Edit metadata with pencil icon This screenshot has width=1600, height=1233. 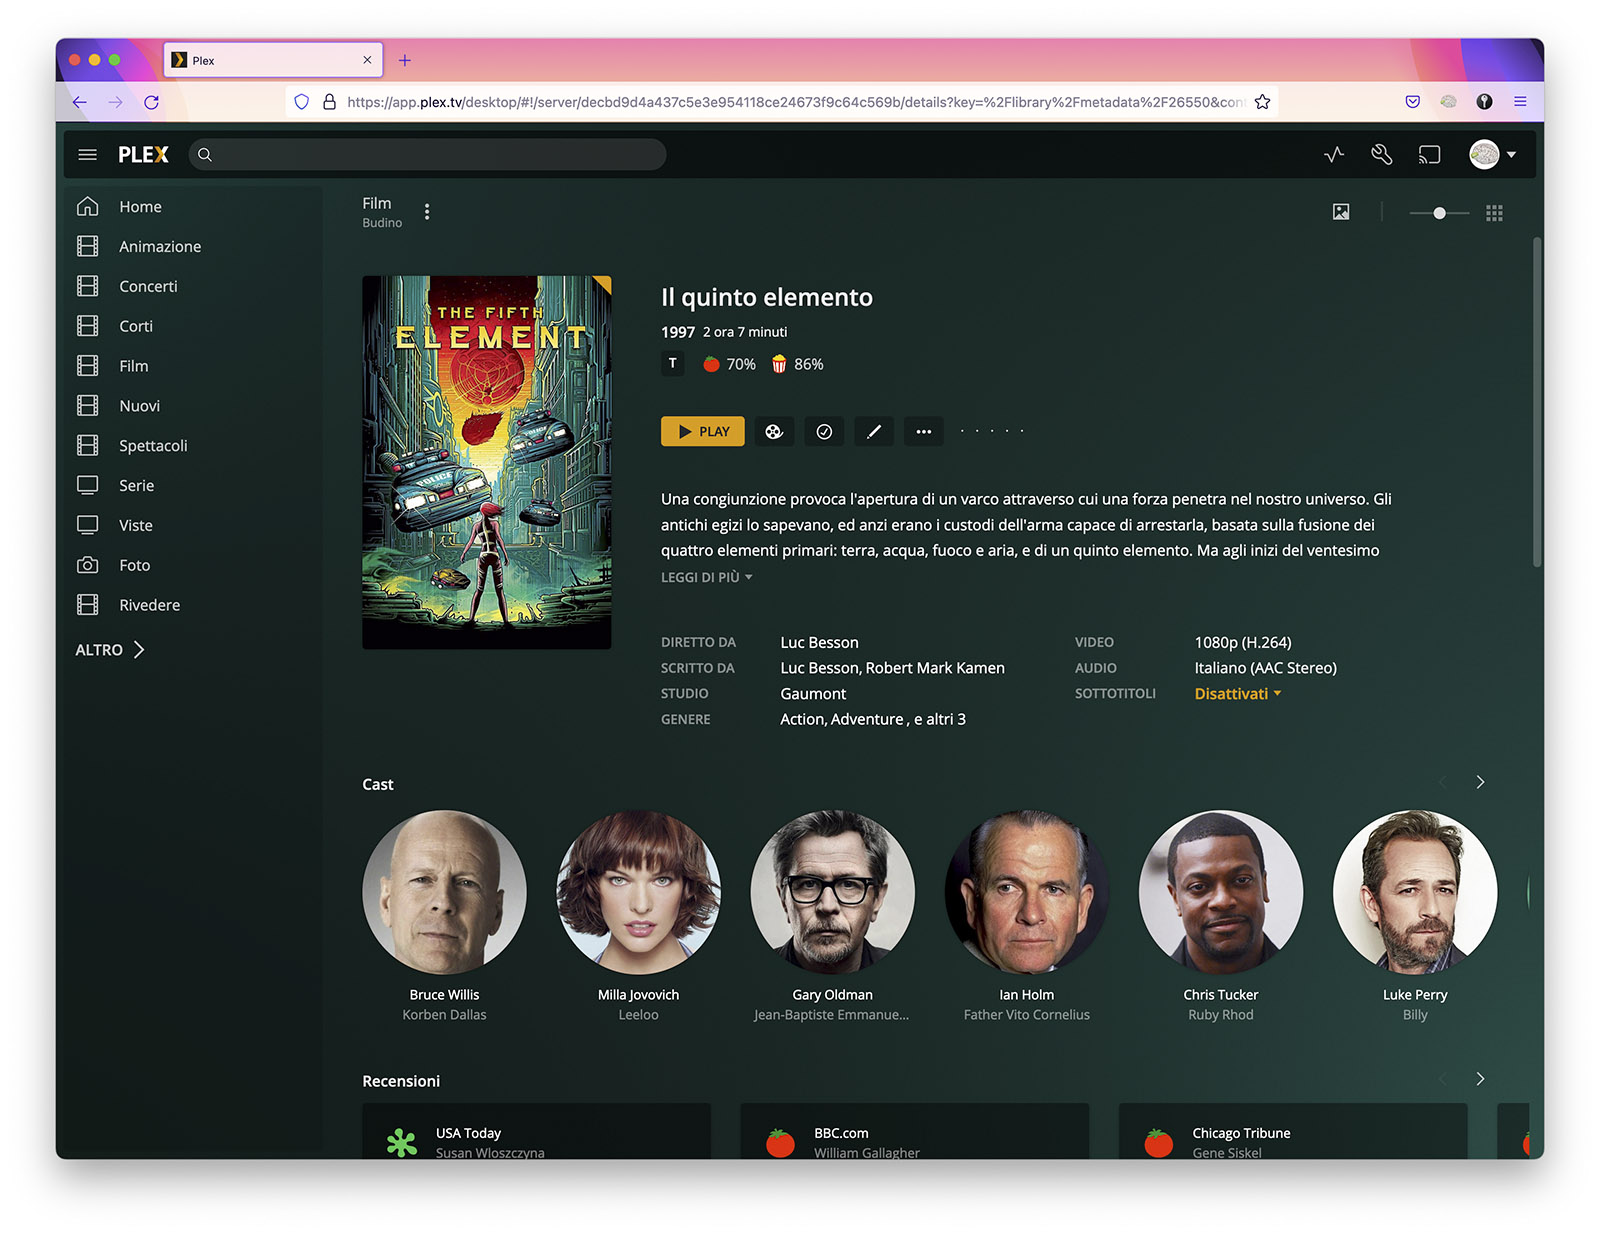[x=874, y=432]
